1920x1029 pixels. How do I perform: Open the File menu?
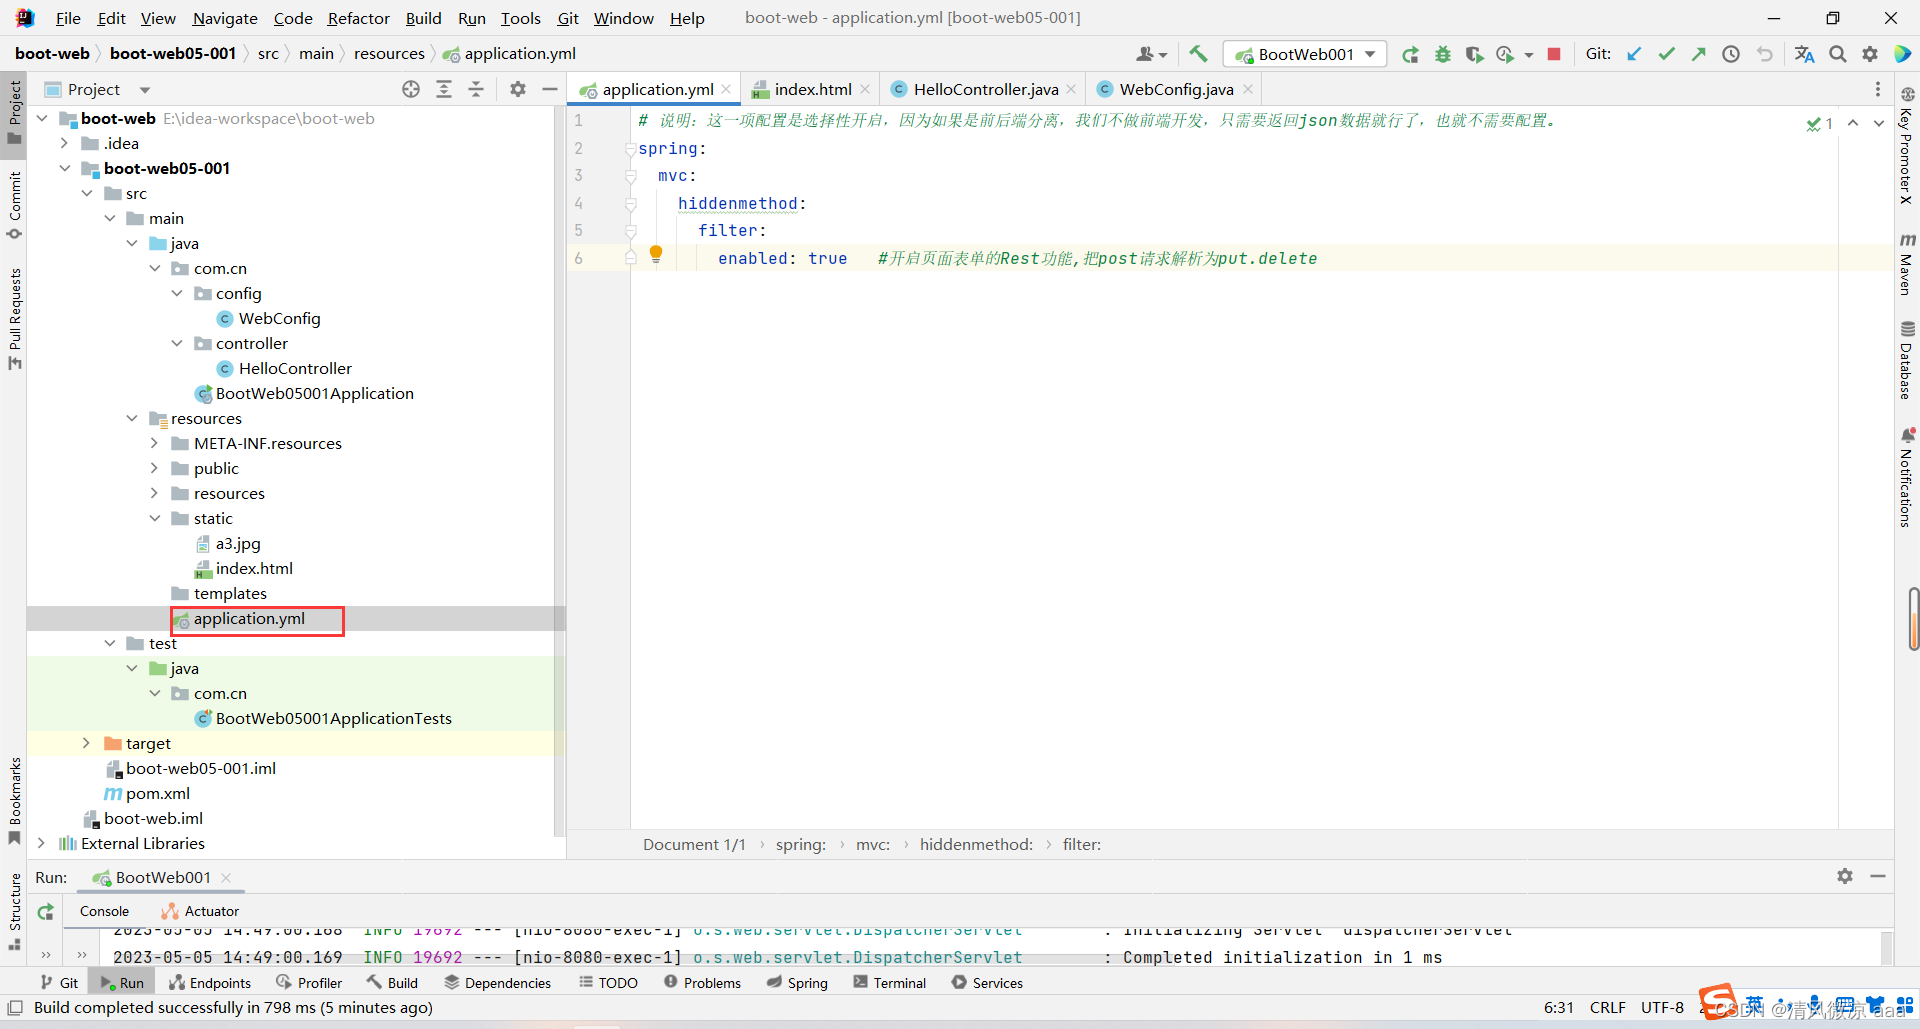point(68,18)
